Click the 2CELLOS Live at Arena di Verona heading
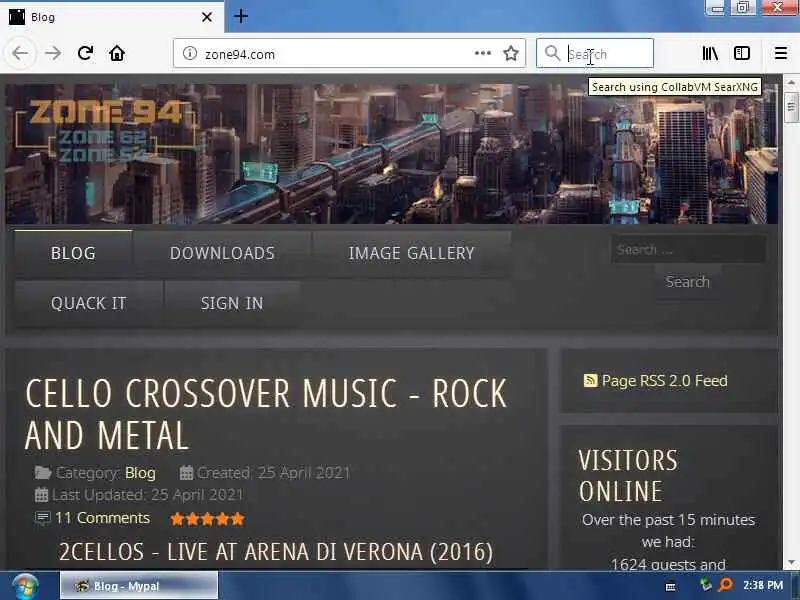The image size is (800, 600). pyautogui.click(x=276, y=552)
